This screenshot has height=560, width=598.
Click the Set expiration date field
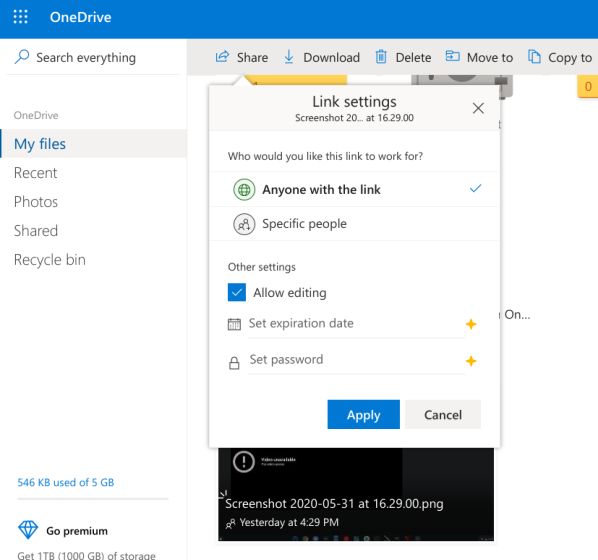pyautogui.click(x=356, y=323)
